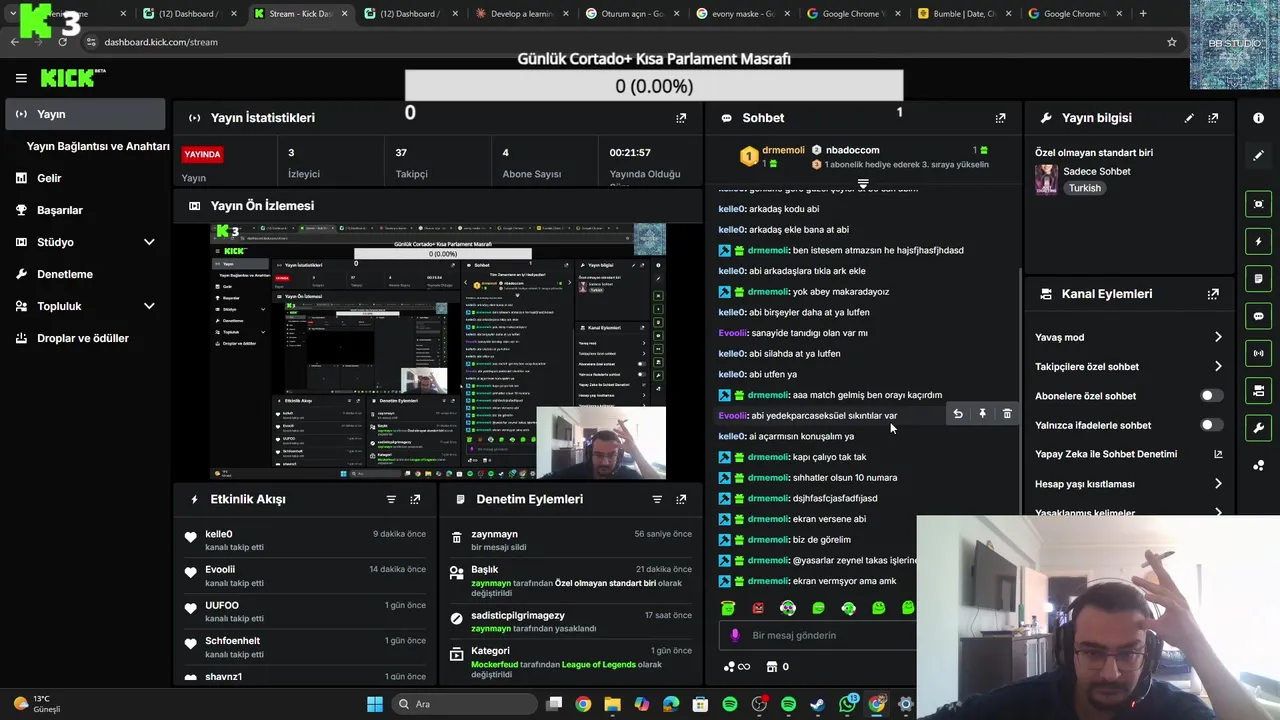Switch to the Bumble browser tab

(965, 14)
